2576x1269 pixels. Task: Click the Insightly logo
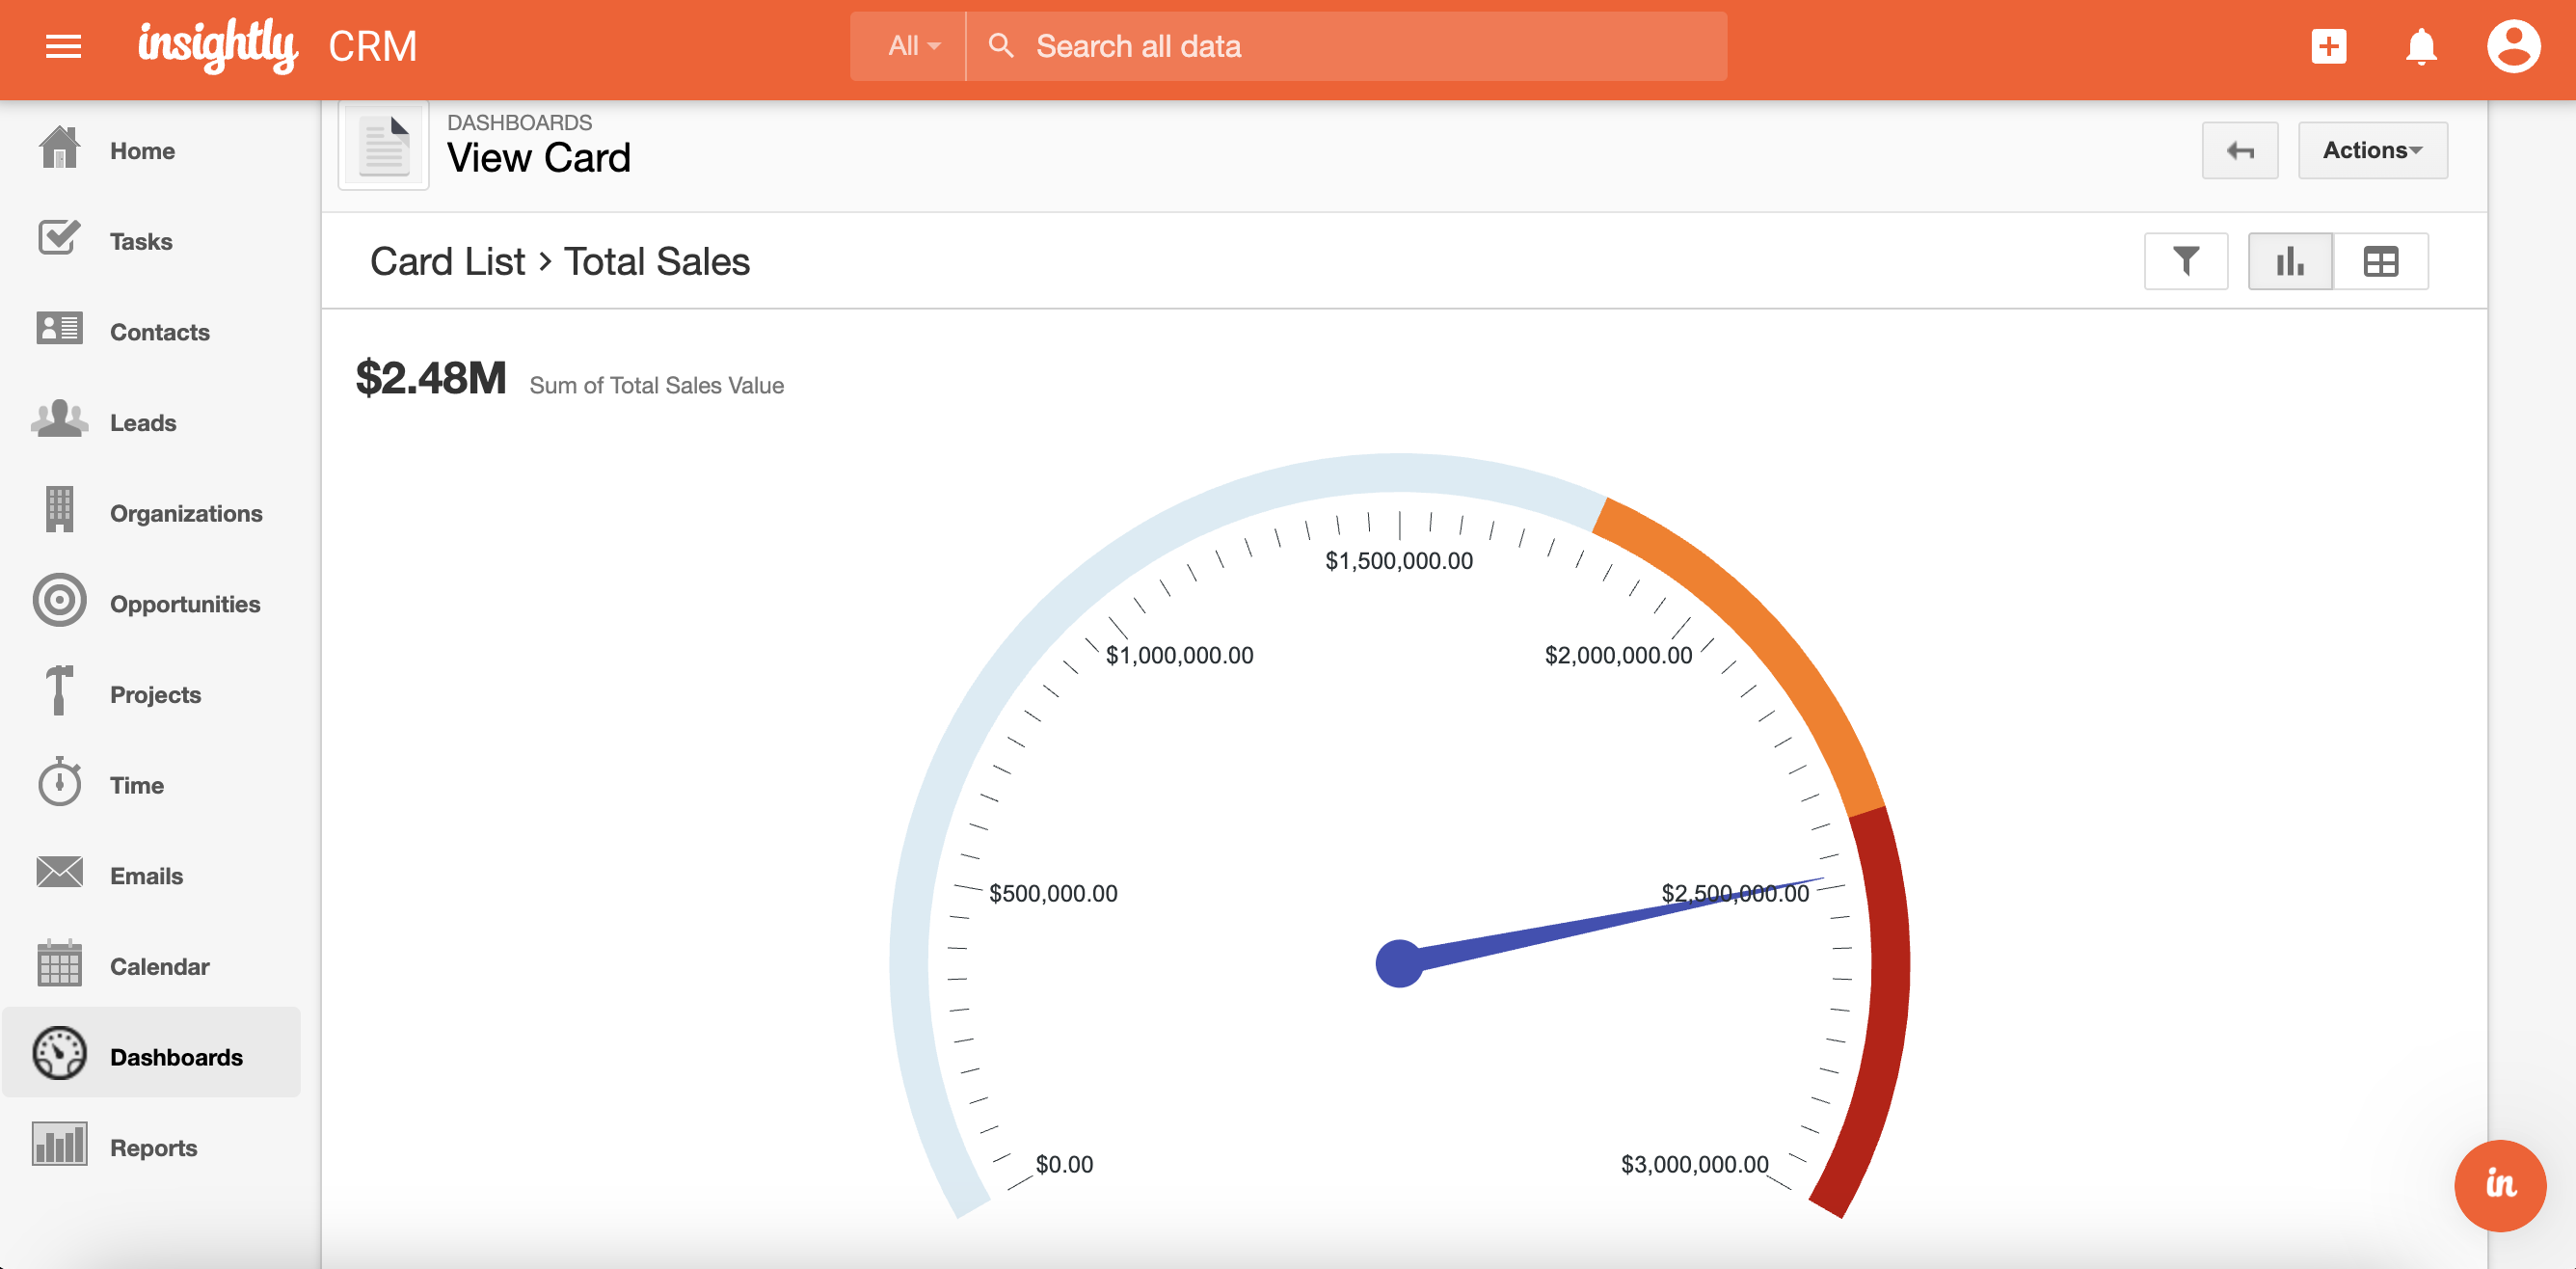tap(217, 46)
